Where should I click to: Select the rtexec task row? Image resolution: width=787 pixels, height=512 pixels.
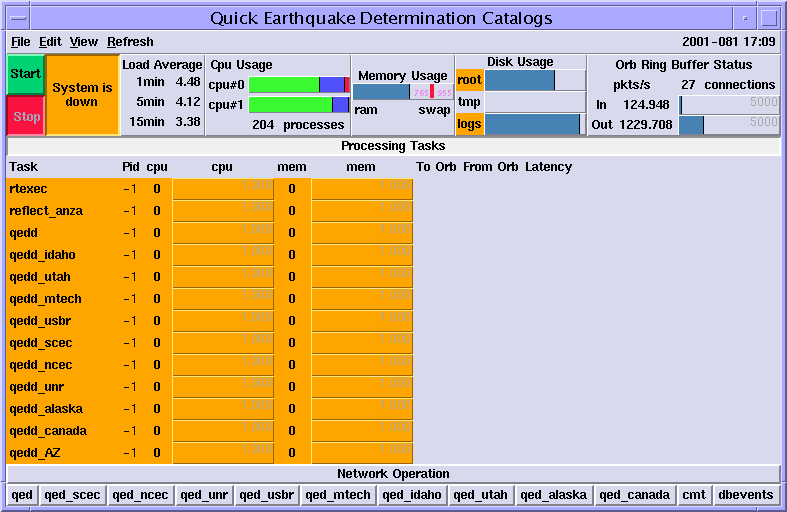coord(210,189)
